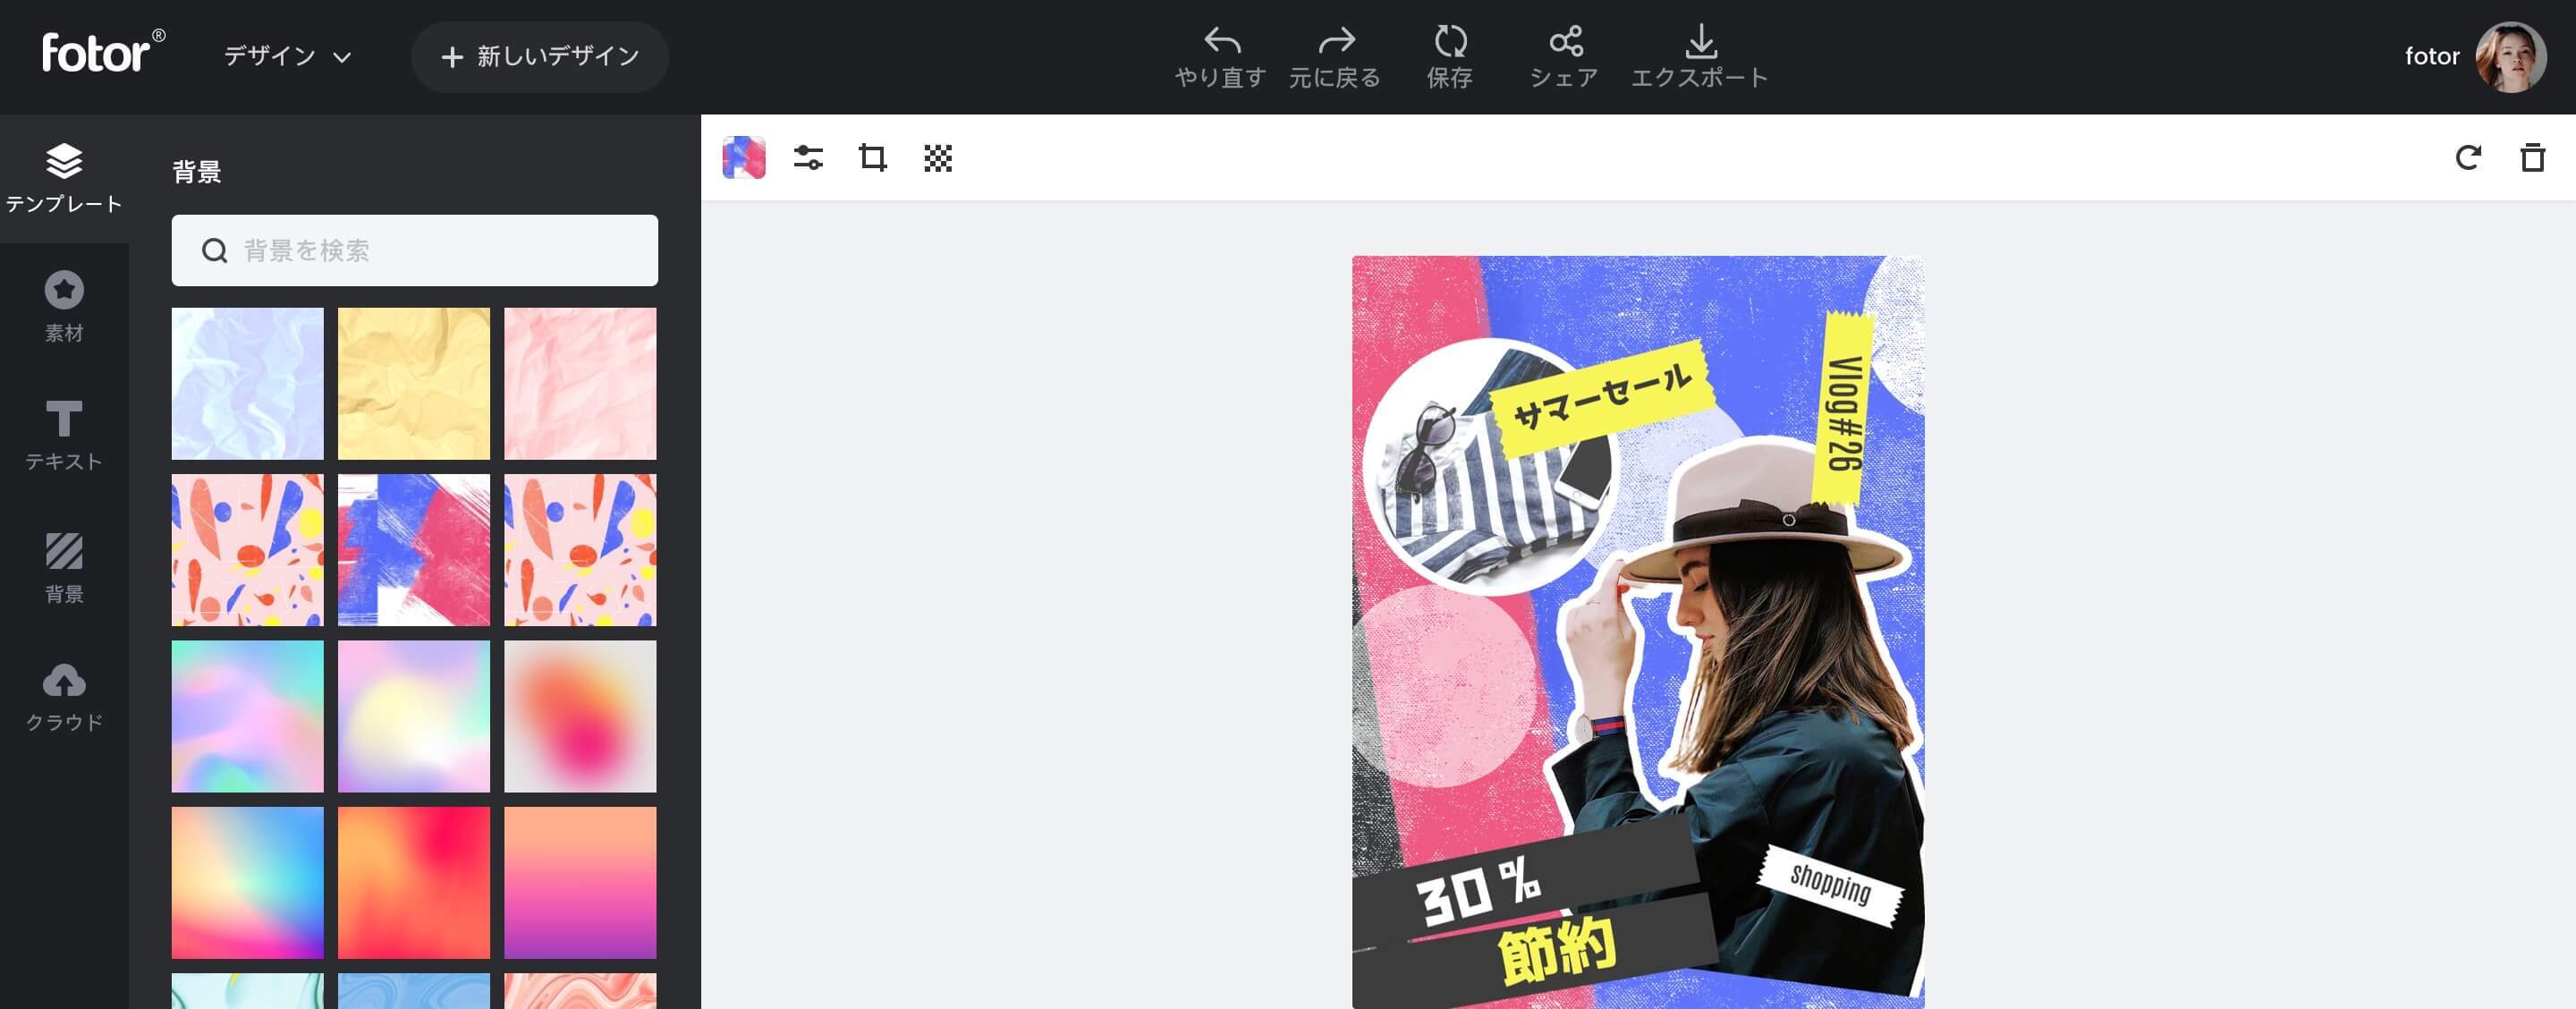The width and height of the screenshot is (2576, 1009).
Task: Open the 素材 sidebar tab
Action: (64, 307)
